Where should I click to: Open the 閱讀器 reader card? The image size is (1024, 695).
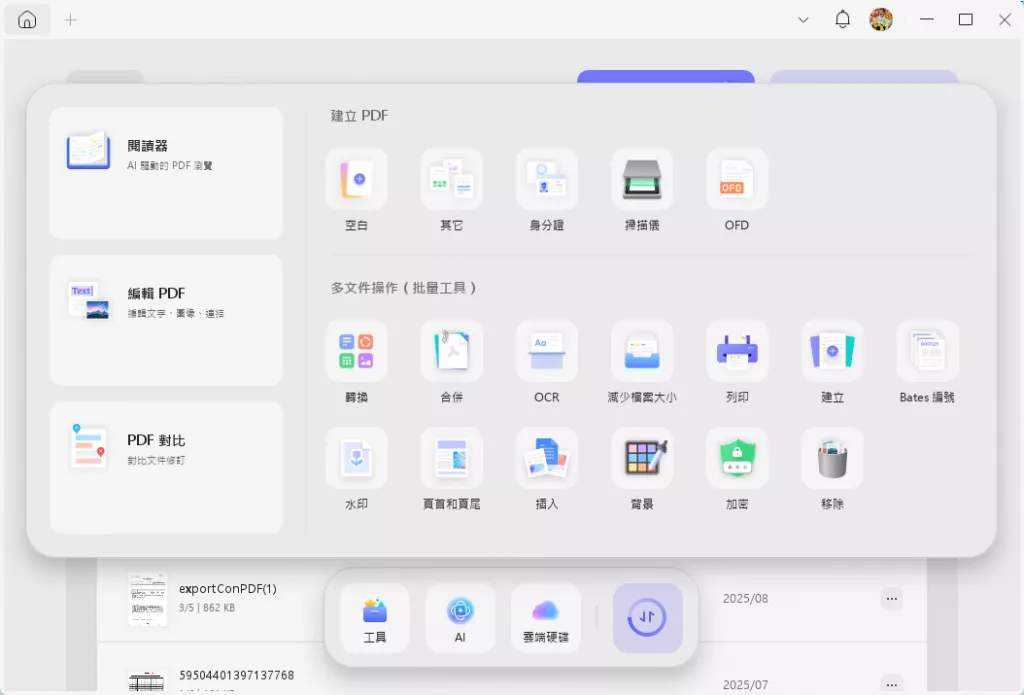pos(166,173)
